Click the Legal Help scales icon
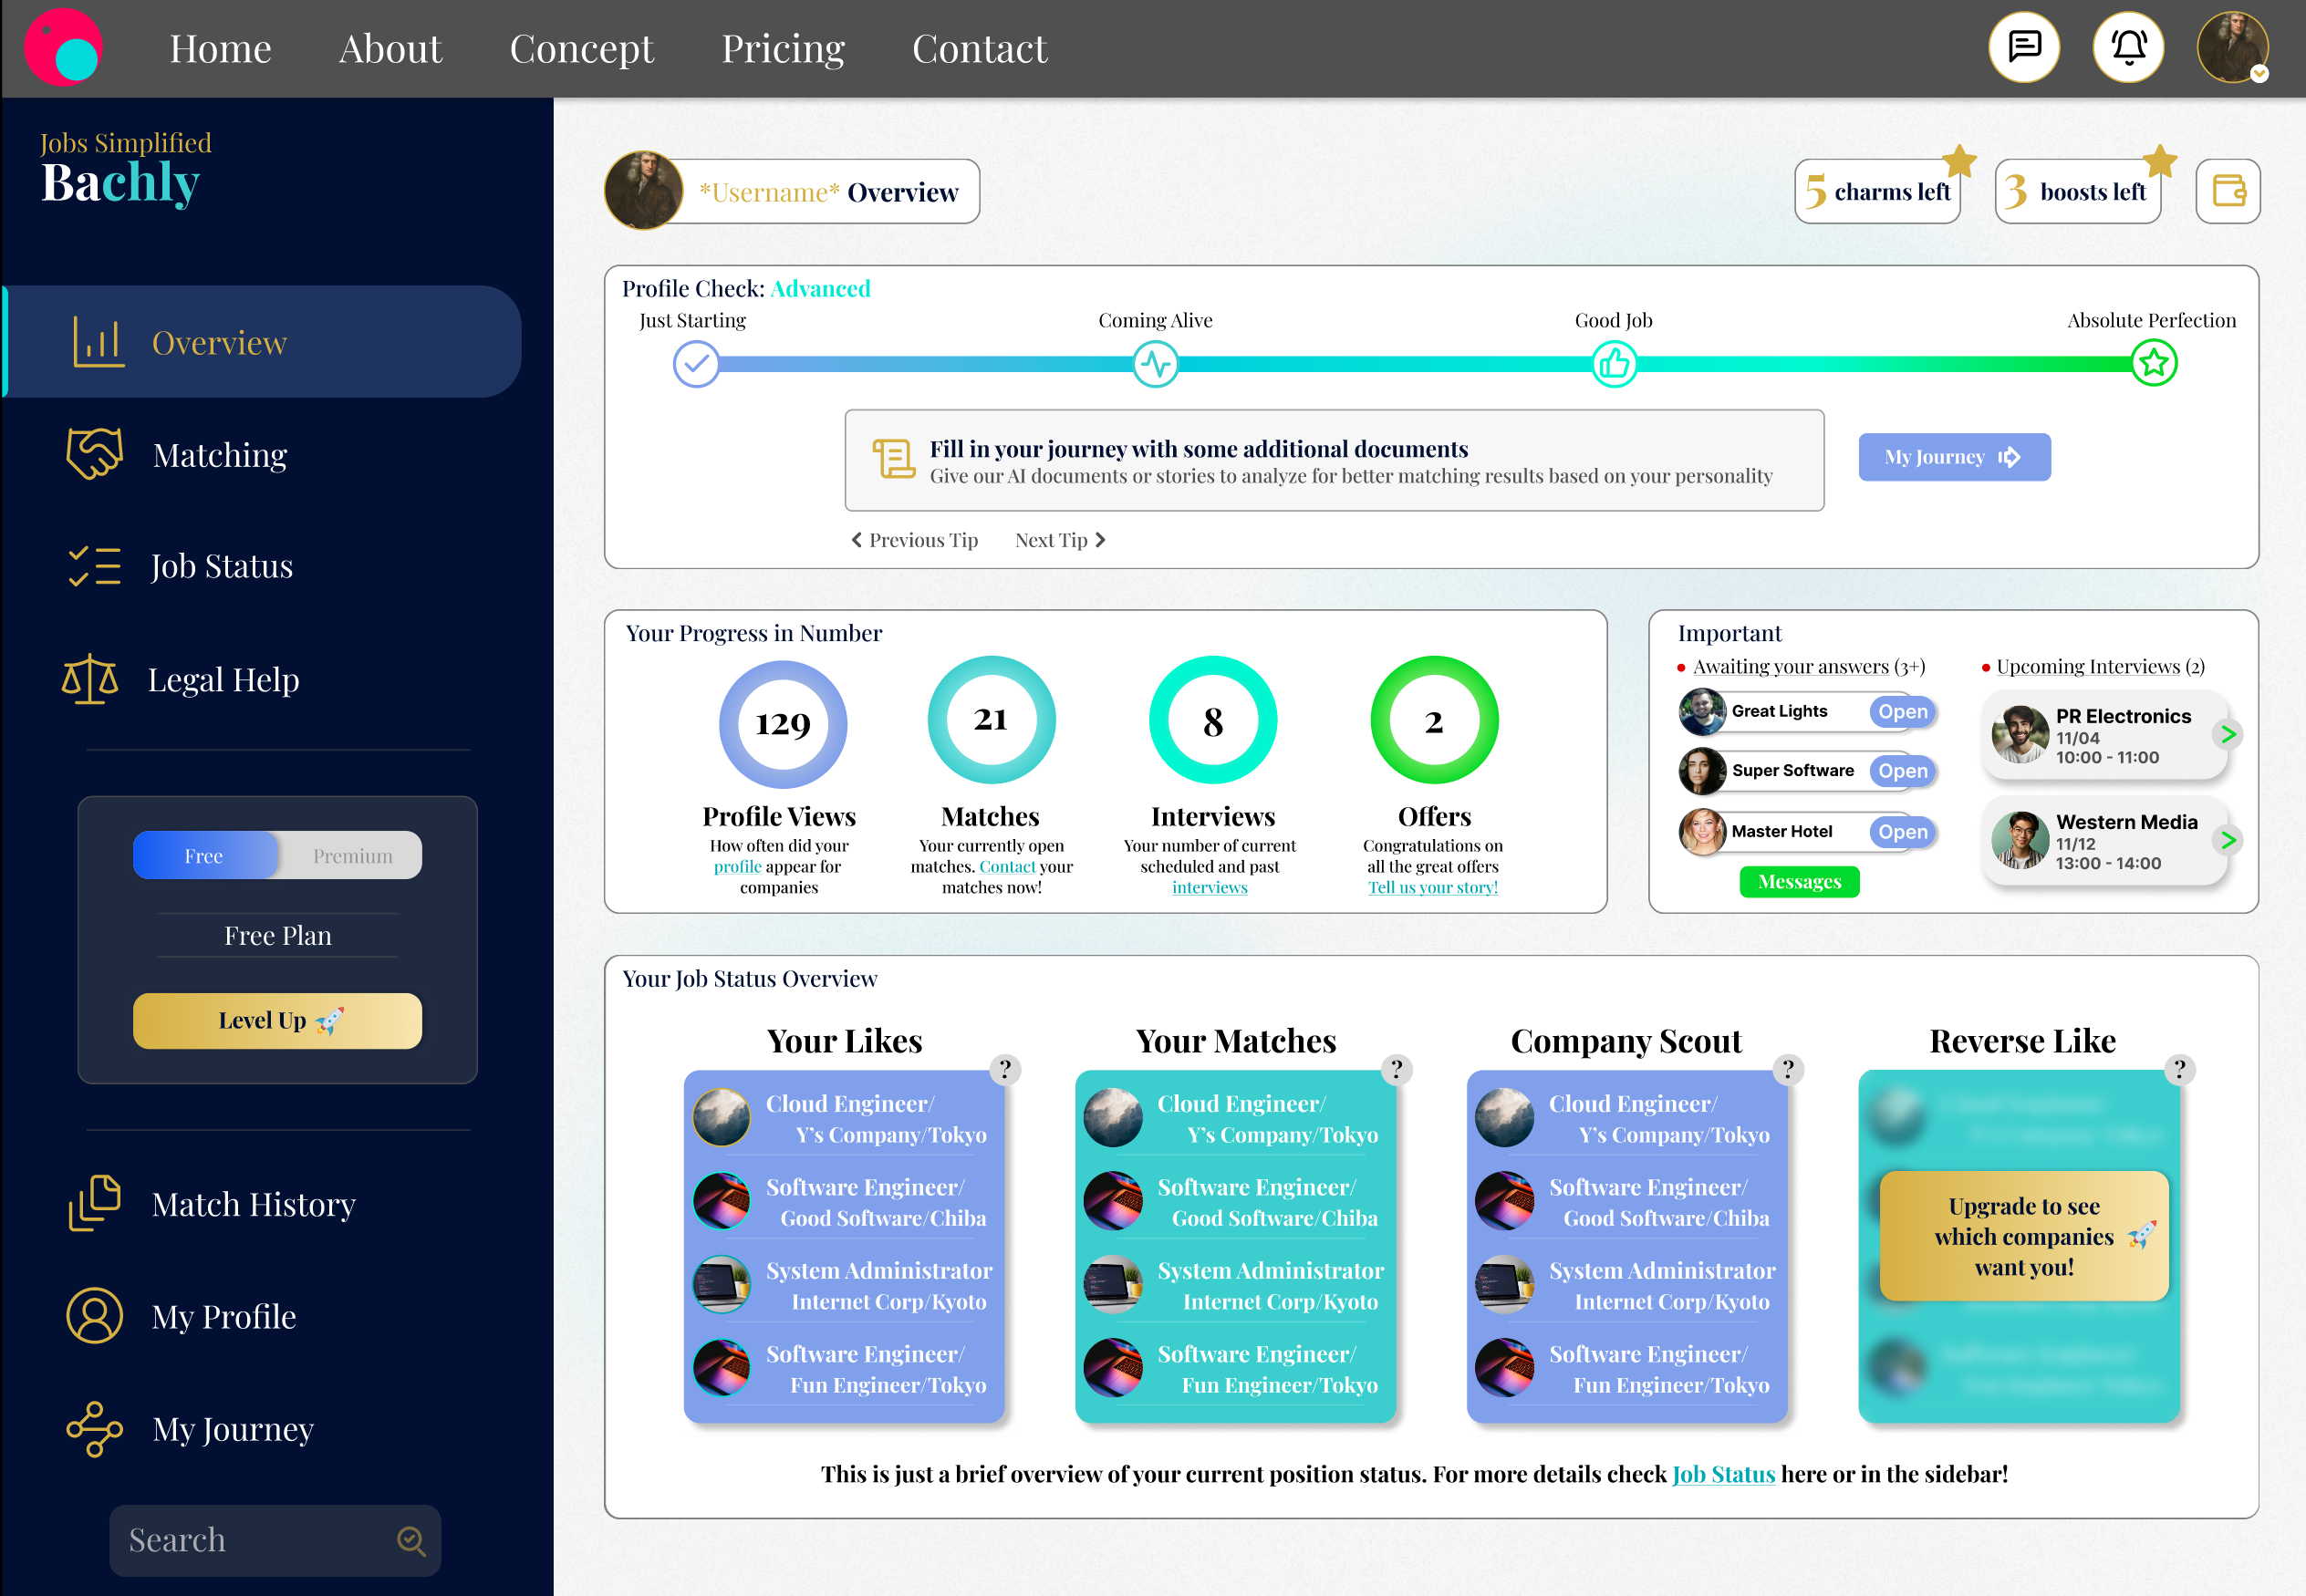 pos(90,679)
